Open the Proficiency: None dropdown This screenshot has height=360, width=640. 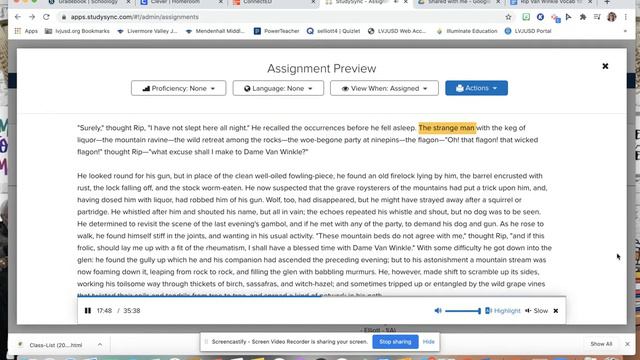click(178, 88)
